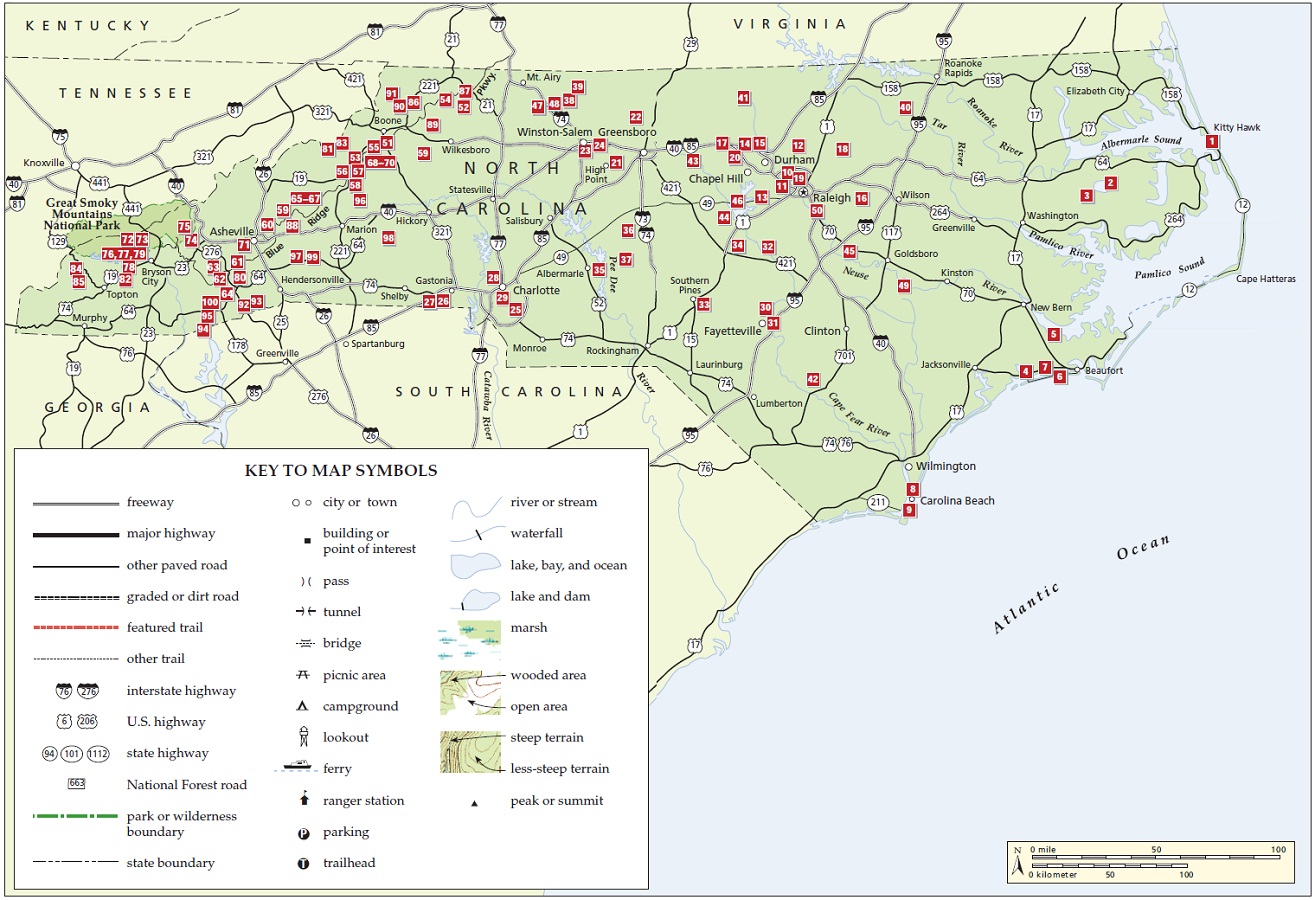Select red marker 9 near Carolina Beach
Screen dimensions: 1315x900
pyautogui.click(x=909, y=510)
